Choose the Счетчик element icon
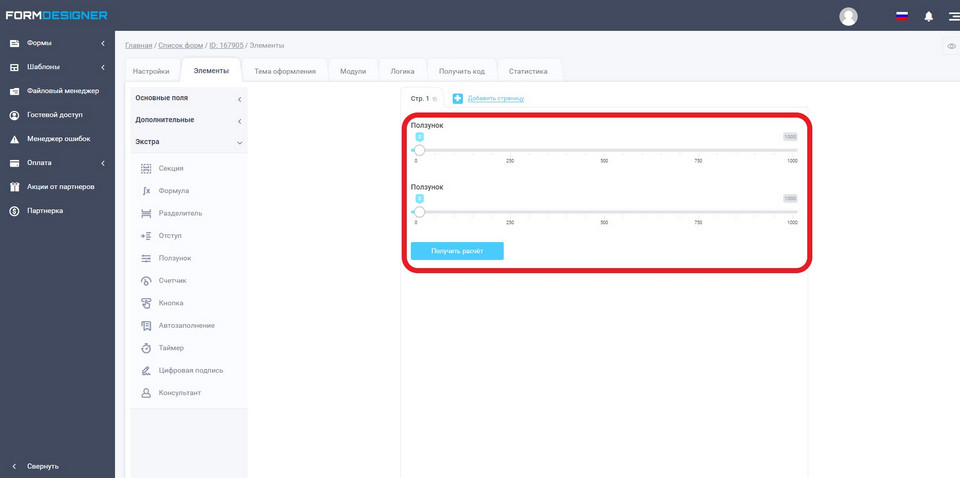The image size is (960, 478). click(x=146, y=281)
